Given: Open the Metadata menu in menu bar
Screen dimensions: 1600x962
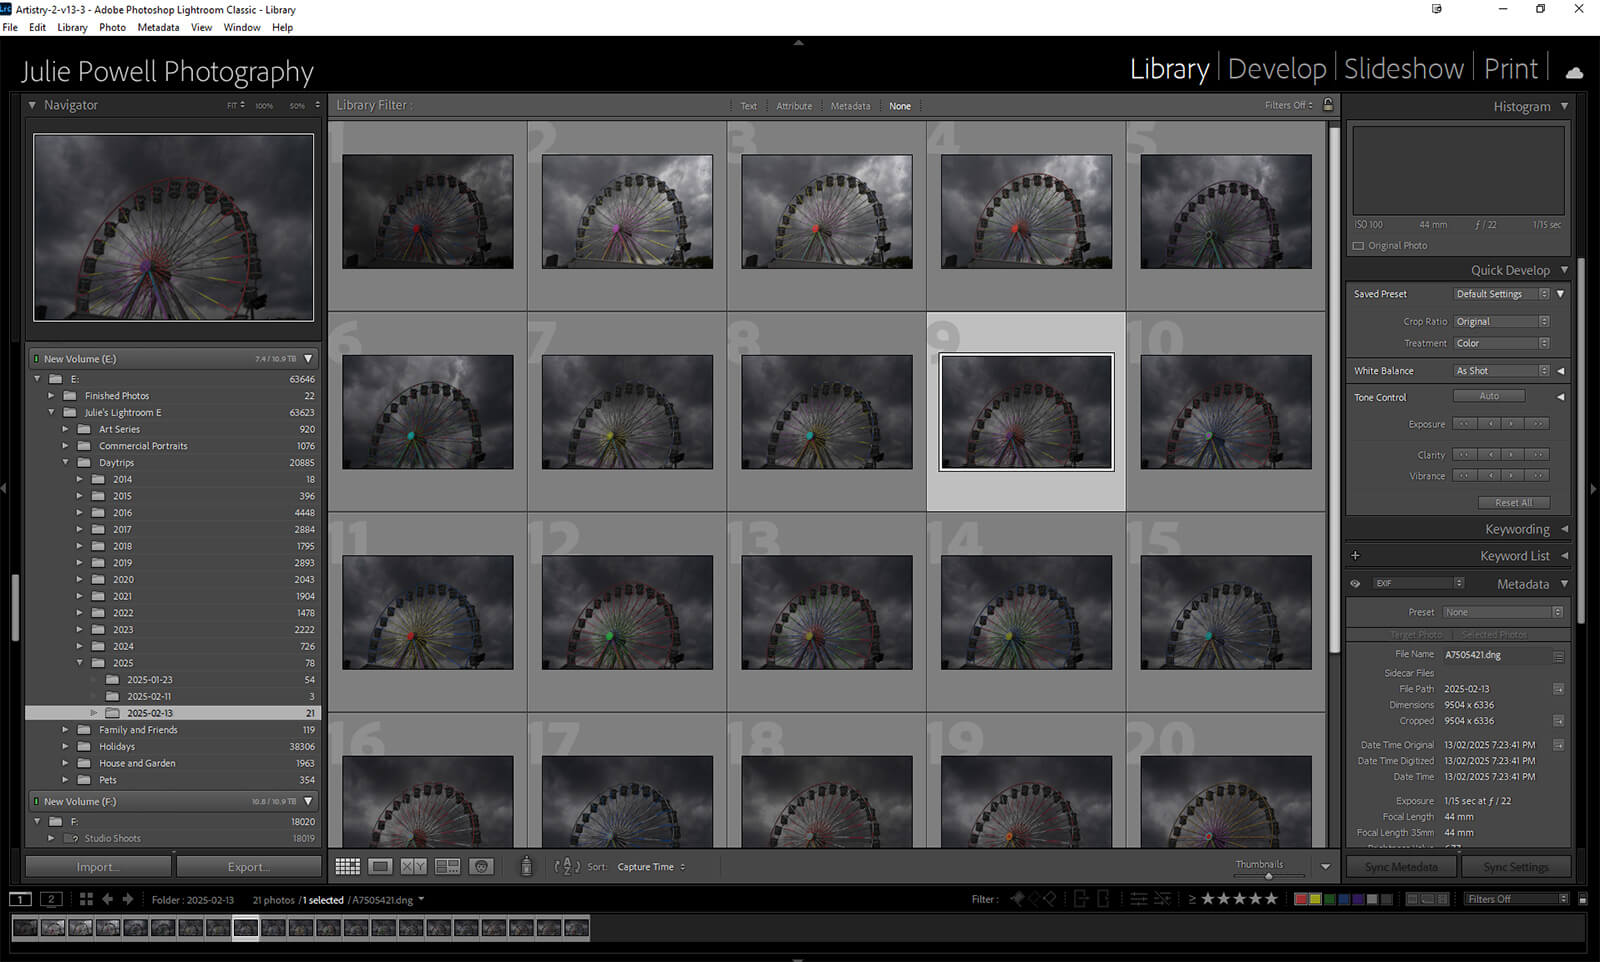Looking at the screenshot, I should (x=158, y=27).
